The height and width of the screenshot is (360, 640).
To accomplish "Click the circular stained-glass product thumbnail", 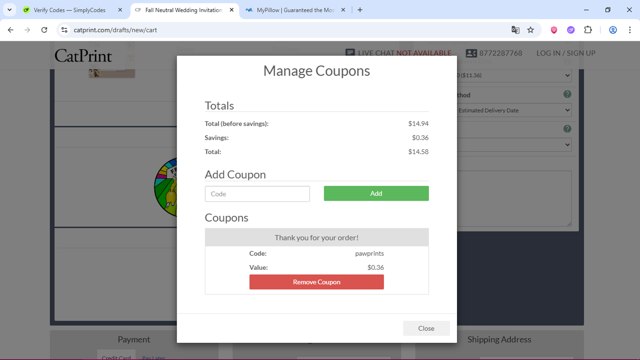I will click(166, 187).
